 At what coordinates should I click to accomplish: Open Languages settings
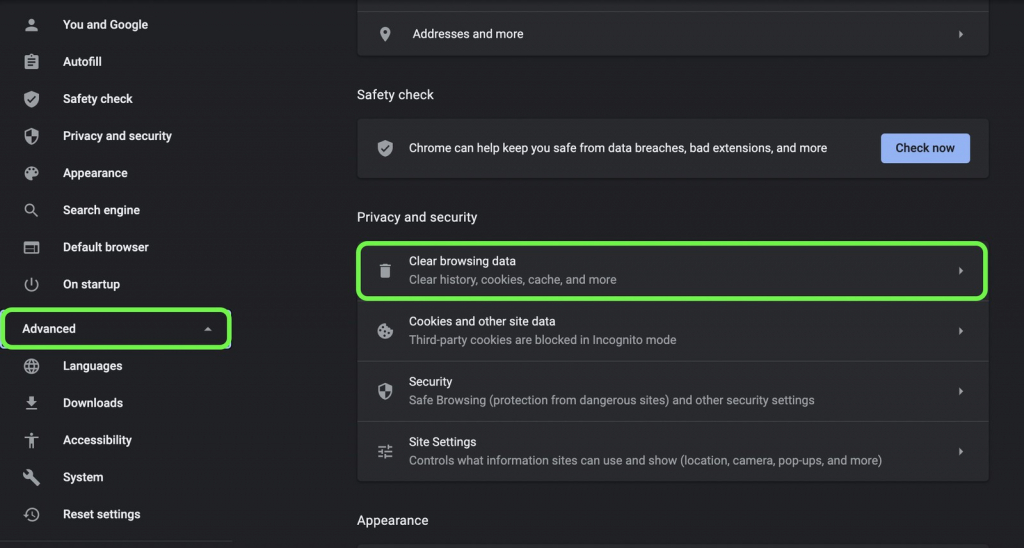pyautogui.click(x=93, y=366)
